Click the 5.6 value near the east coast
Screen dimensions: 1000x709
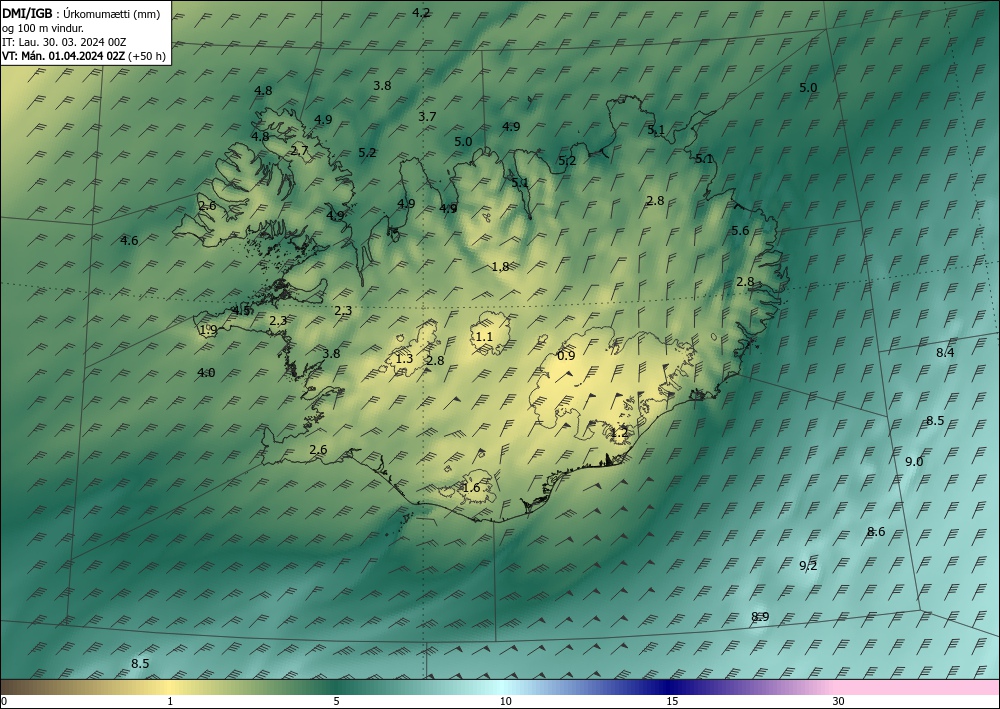(x=740, y=231)
